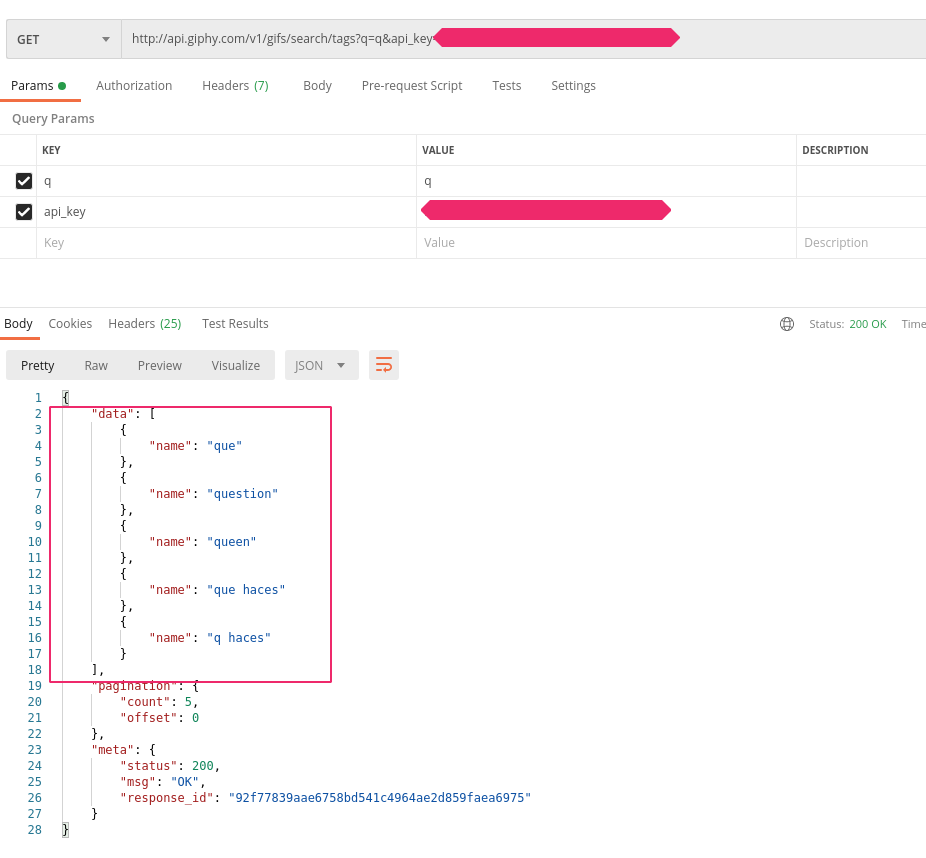Click the empty Value placeholder field

606,243
